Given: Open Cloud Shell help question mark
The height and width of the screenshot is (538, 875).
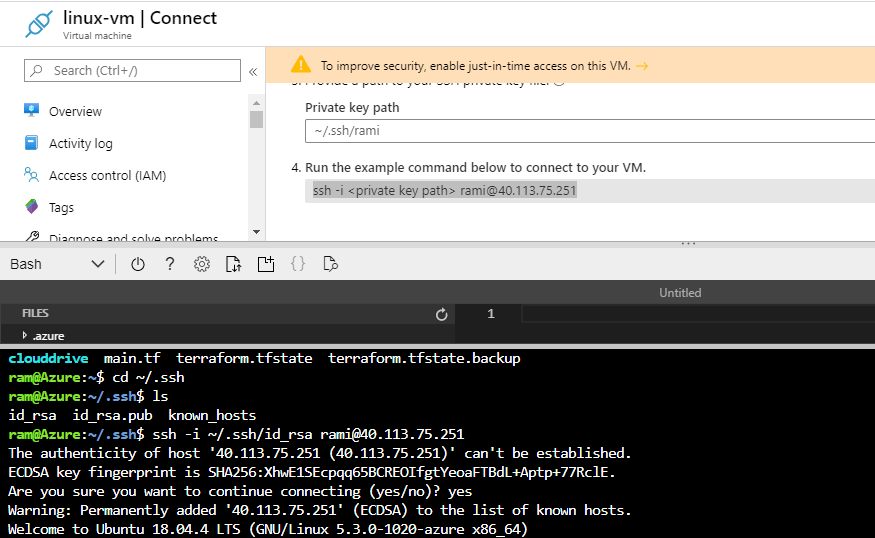Looking at the screenshot, I should tap(170, 264).
